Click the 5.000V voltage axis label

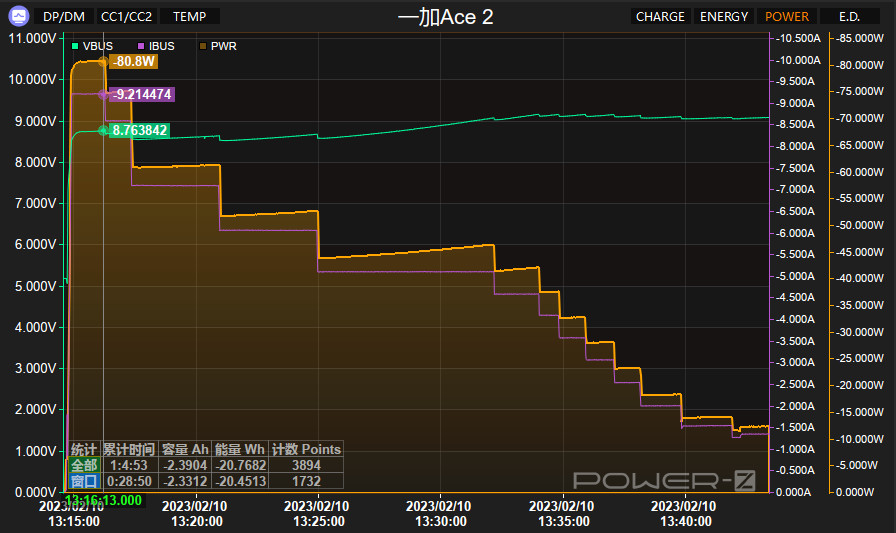pos(35,286)
